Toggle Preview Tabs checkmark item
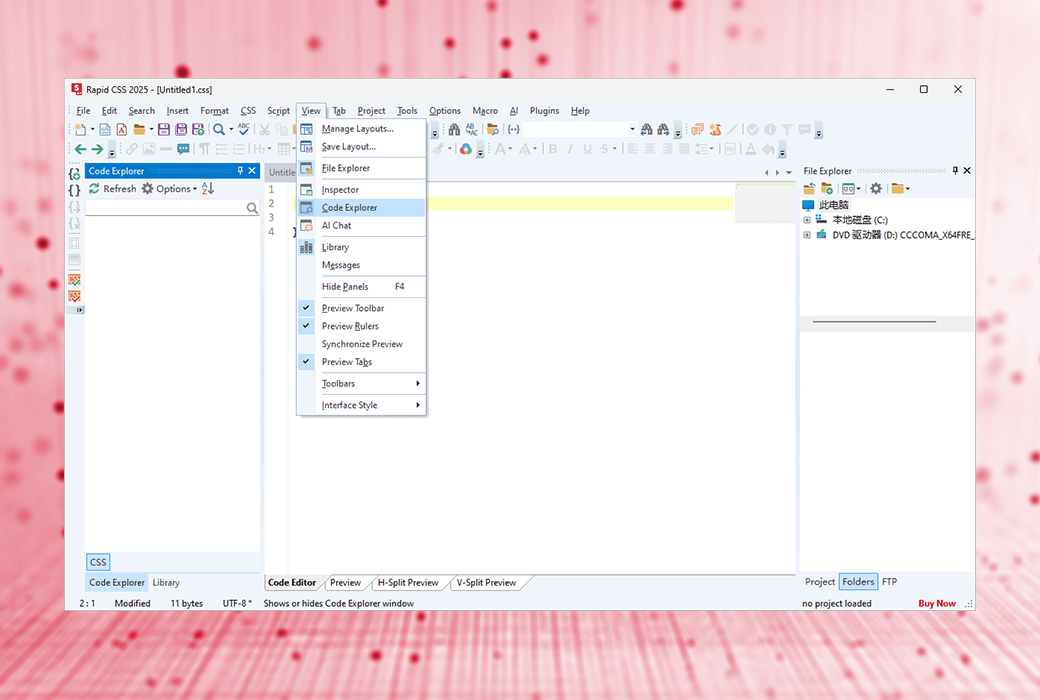The height and width of the screenshot is (700, 1040). coord(361,362)
